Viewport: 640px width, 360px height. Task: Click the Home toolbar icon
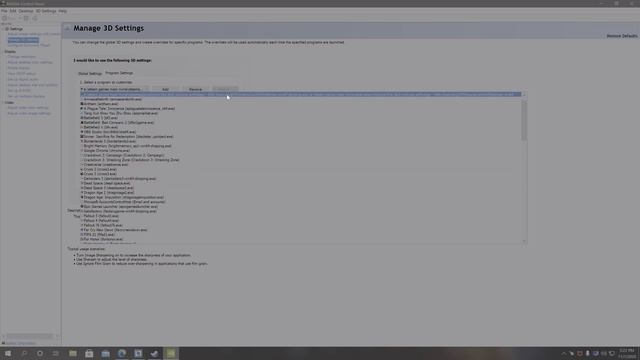(26, 18)
